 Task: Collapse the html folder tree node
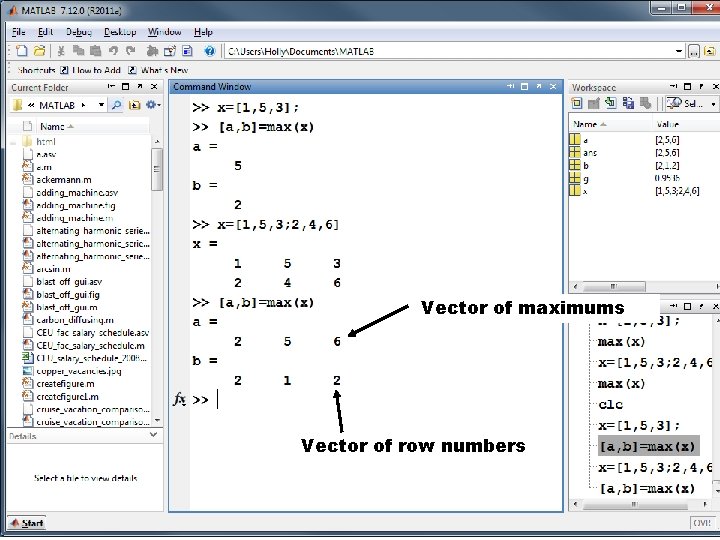[13, 142]
